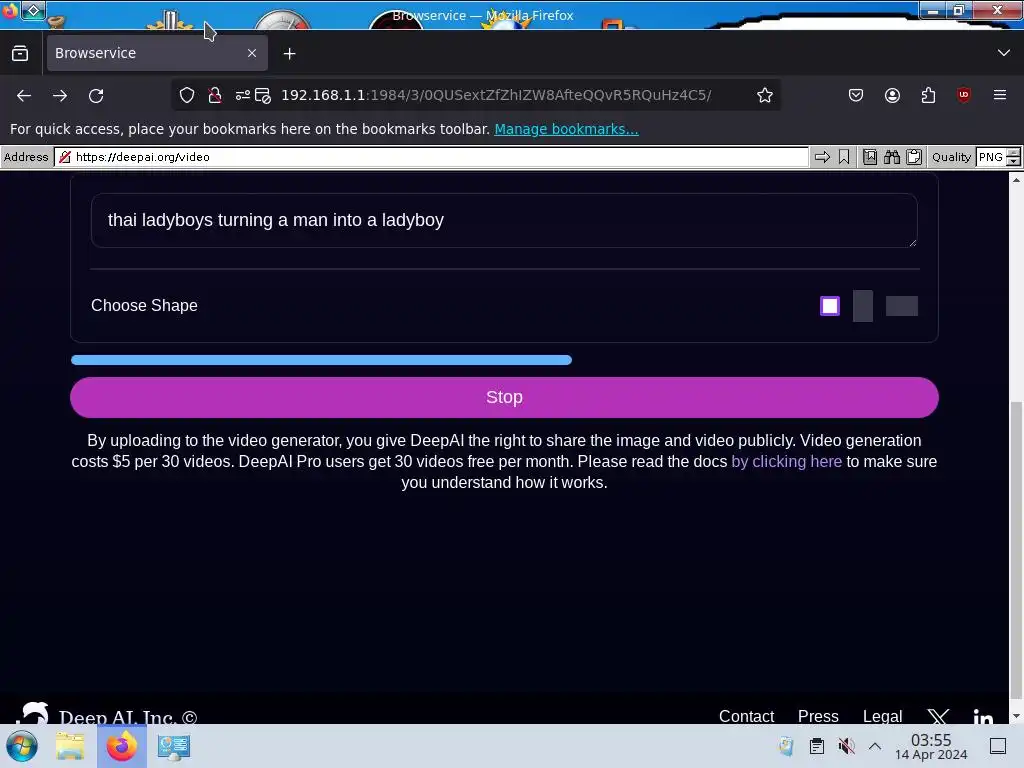
Task: Open File Explorer from the taskbar
Action: (70, 746)
